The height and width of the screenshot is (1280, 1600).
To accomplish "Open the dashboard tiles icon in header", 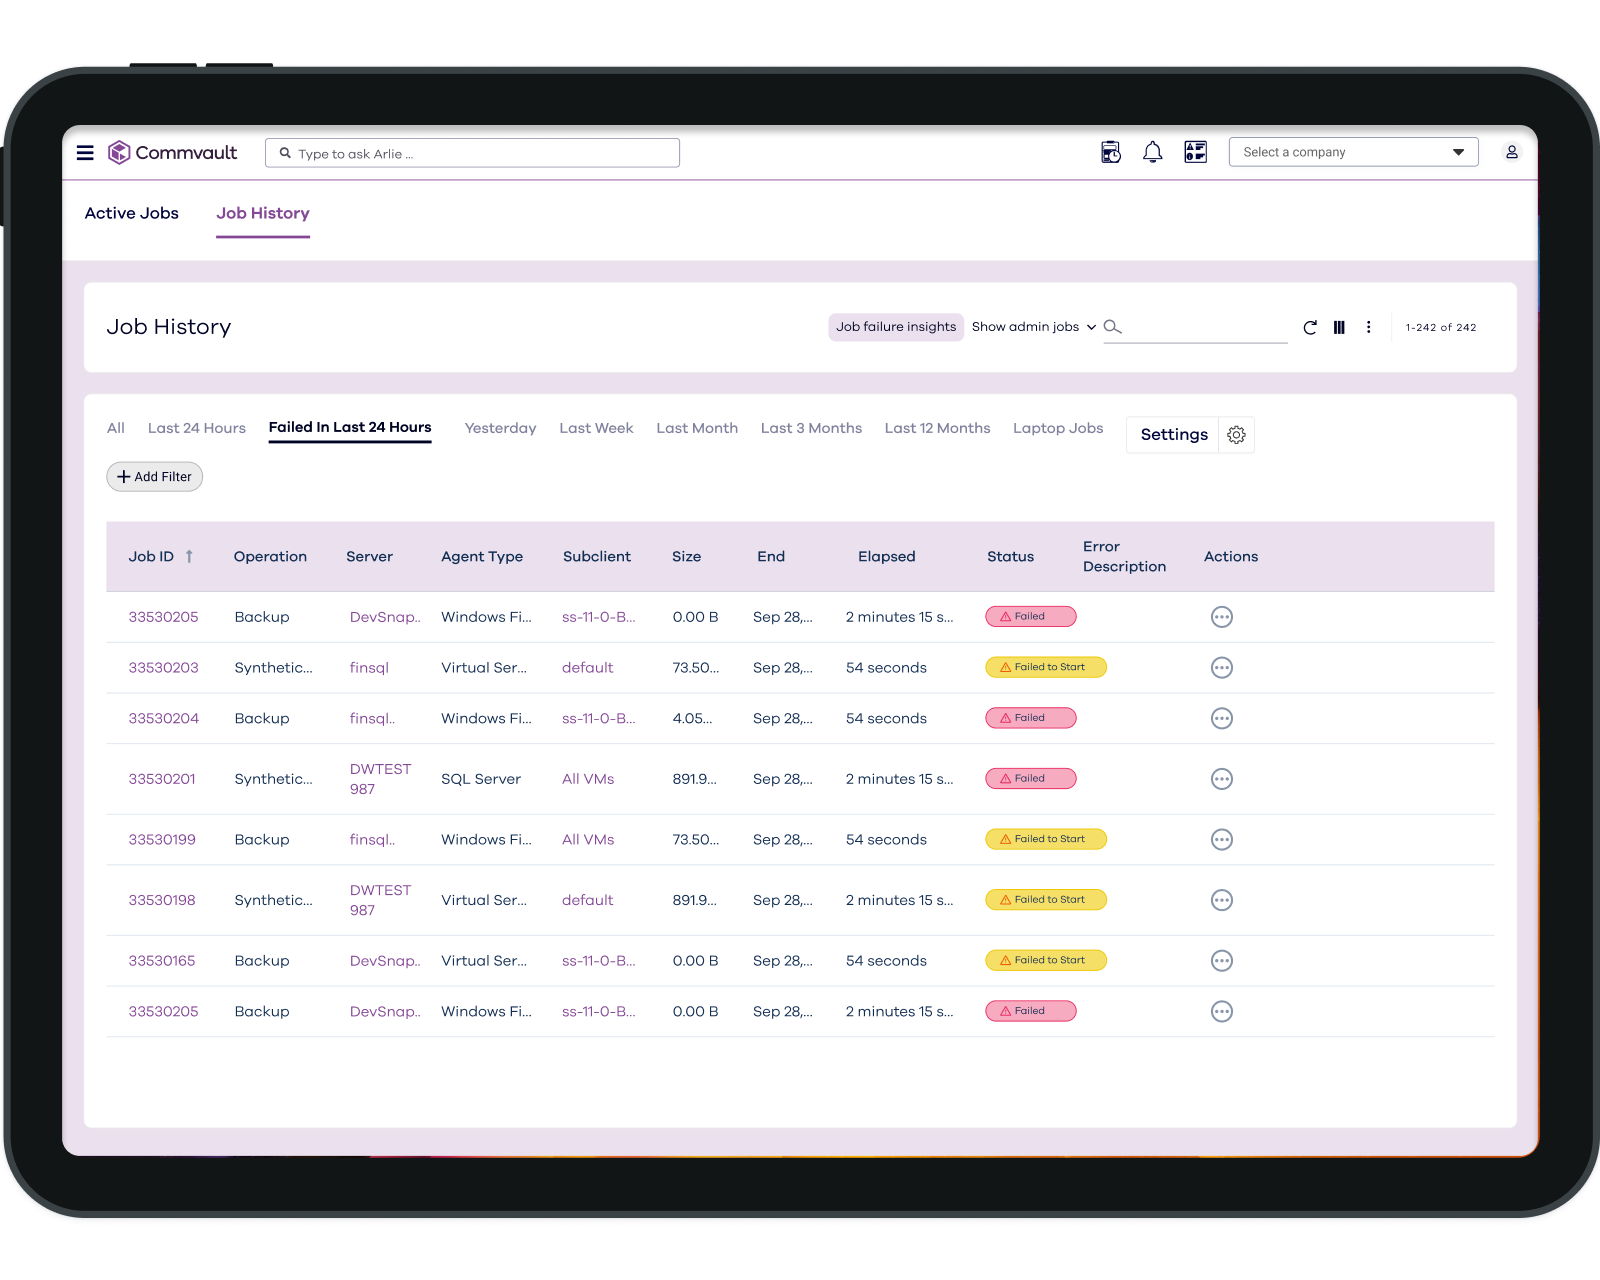I will pyautogui.click(x=1195, y=152).
